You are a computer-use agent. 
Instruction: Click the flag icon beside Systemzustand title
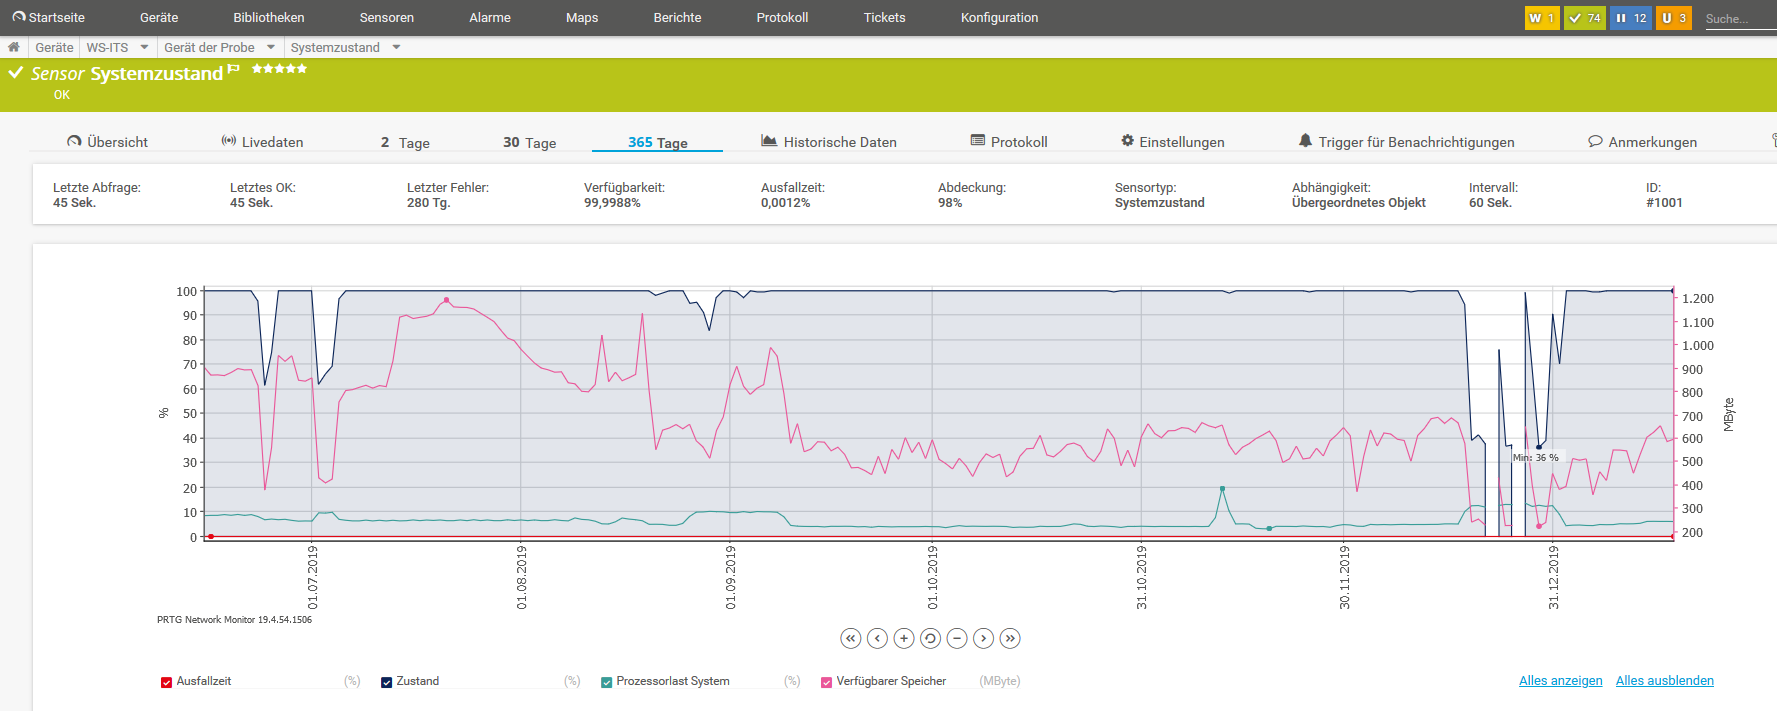click(234, 69)
